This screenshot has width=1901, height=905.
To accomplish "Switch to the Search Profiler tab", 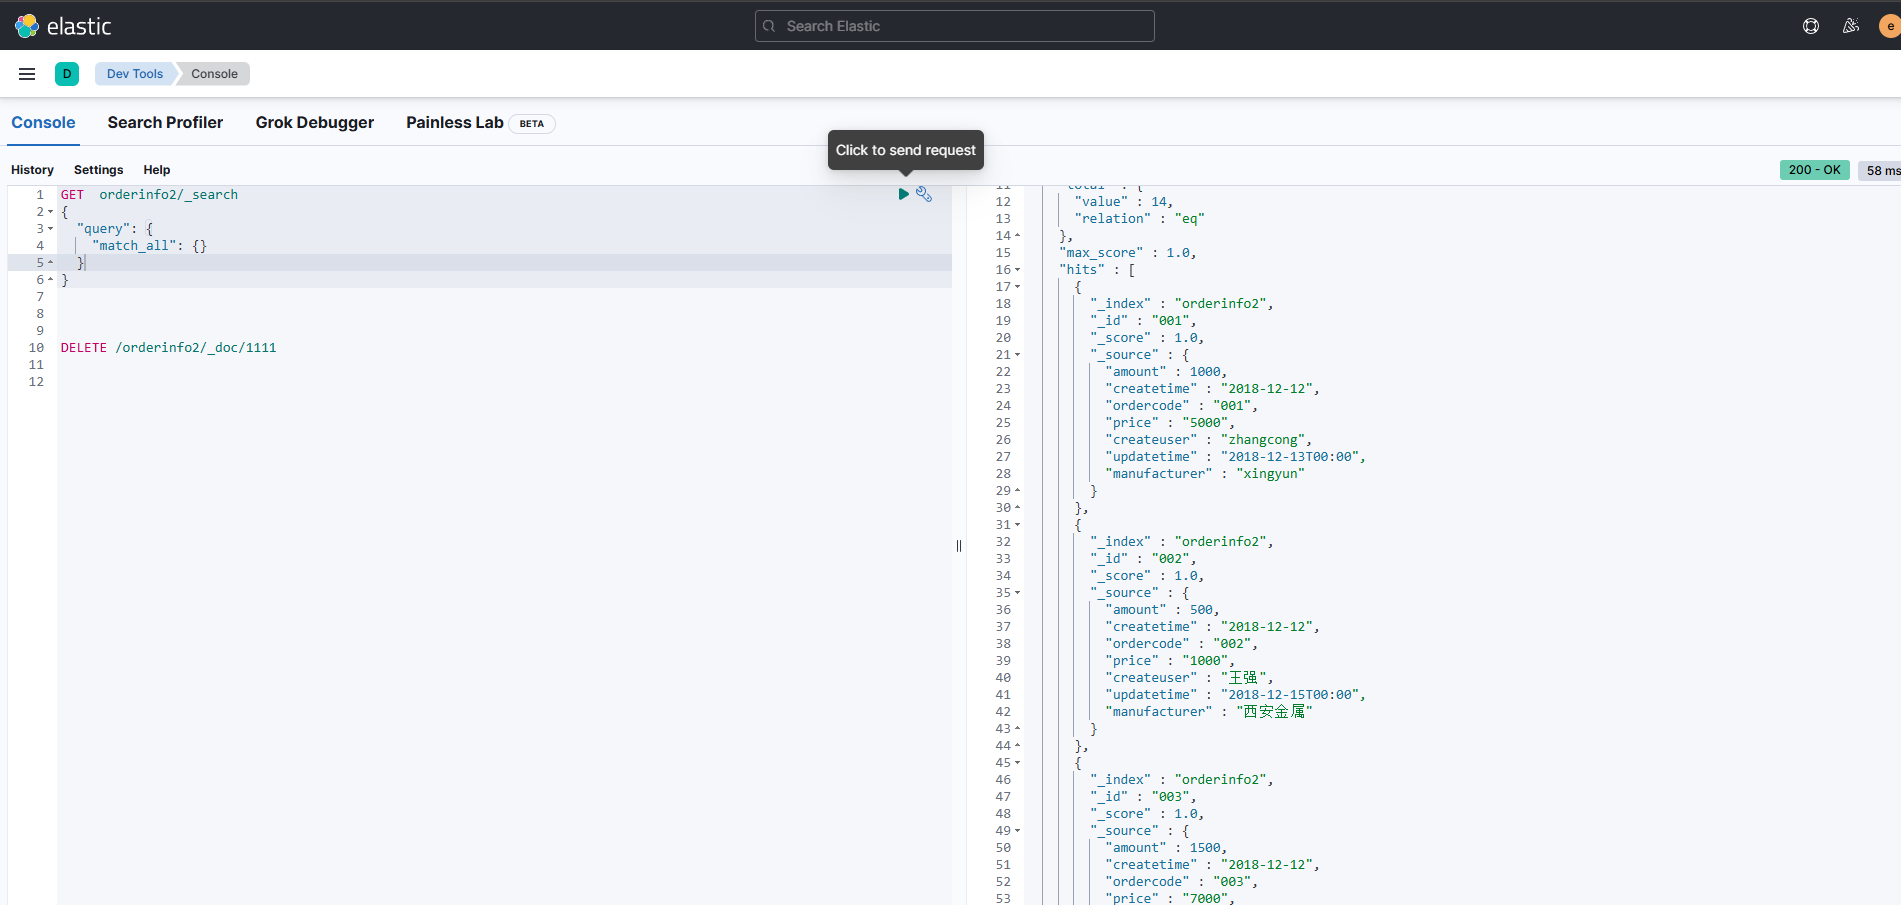I will (x=165, y=122).
